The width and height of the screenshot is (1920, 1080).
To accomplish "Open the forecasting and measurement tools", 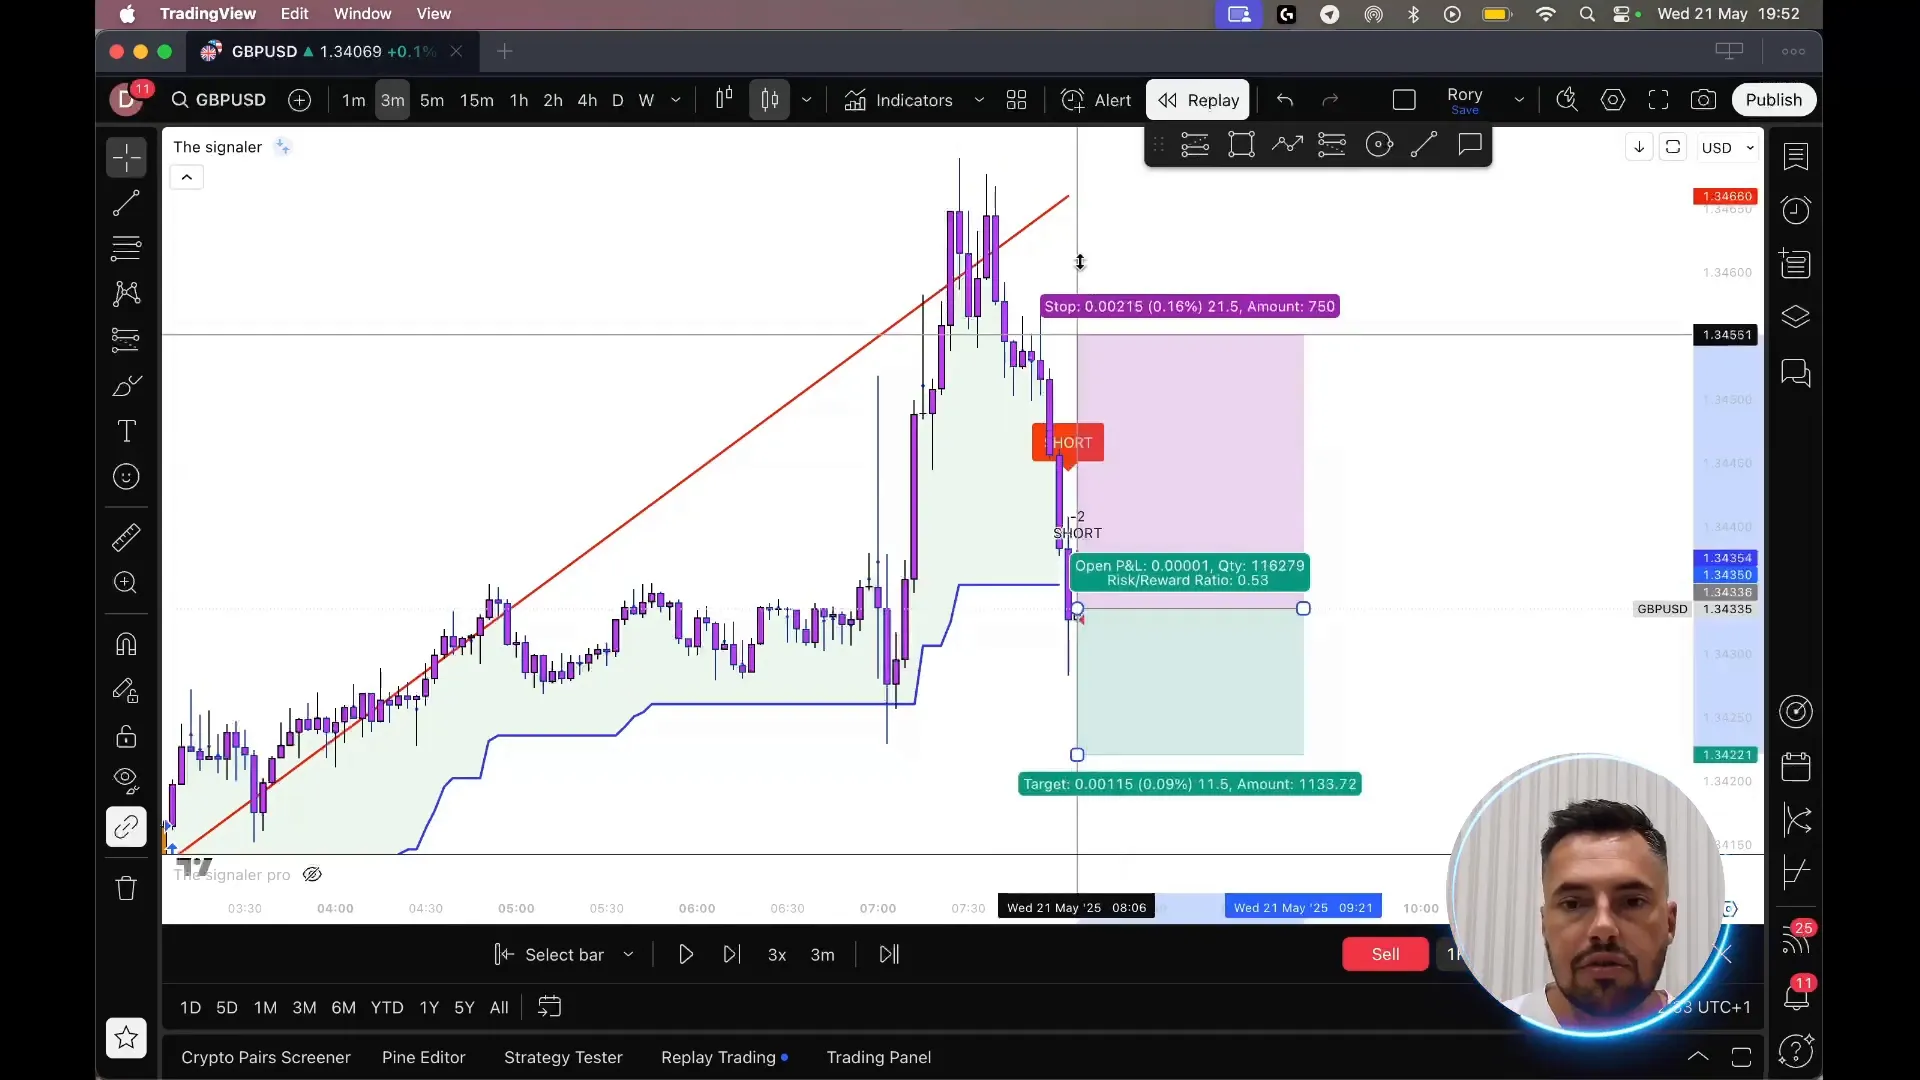I will (126, 340).
